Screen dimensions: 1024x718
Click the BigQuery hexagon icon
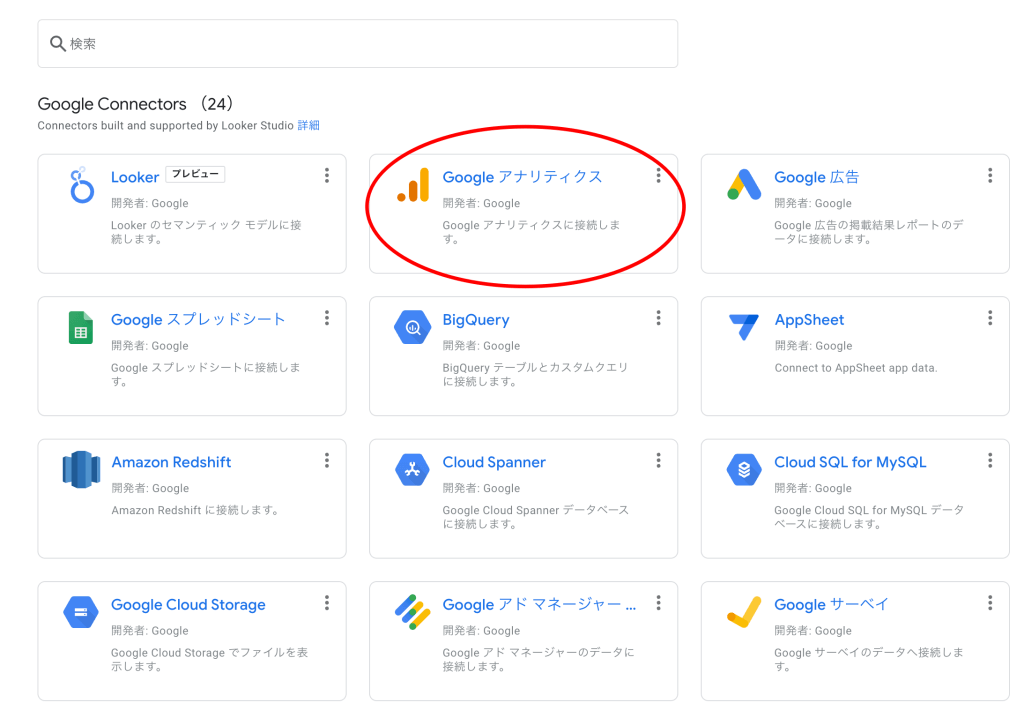(x=413, y=327)
